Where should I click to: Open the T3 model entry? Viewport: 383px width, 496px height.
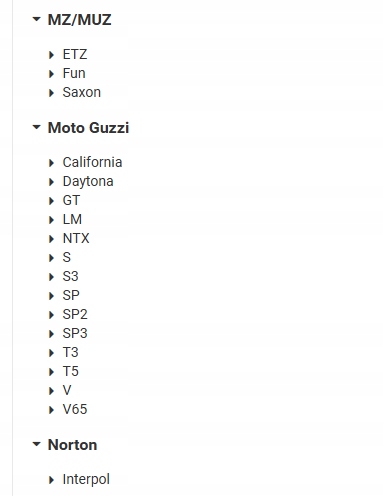(x=71, y=352)
